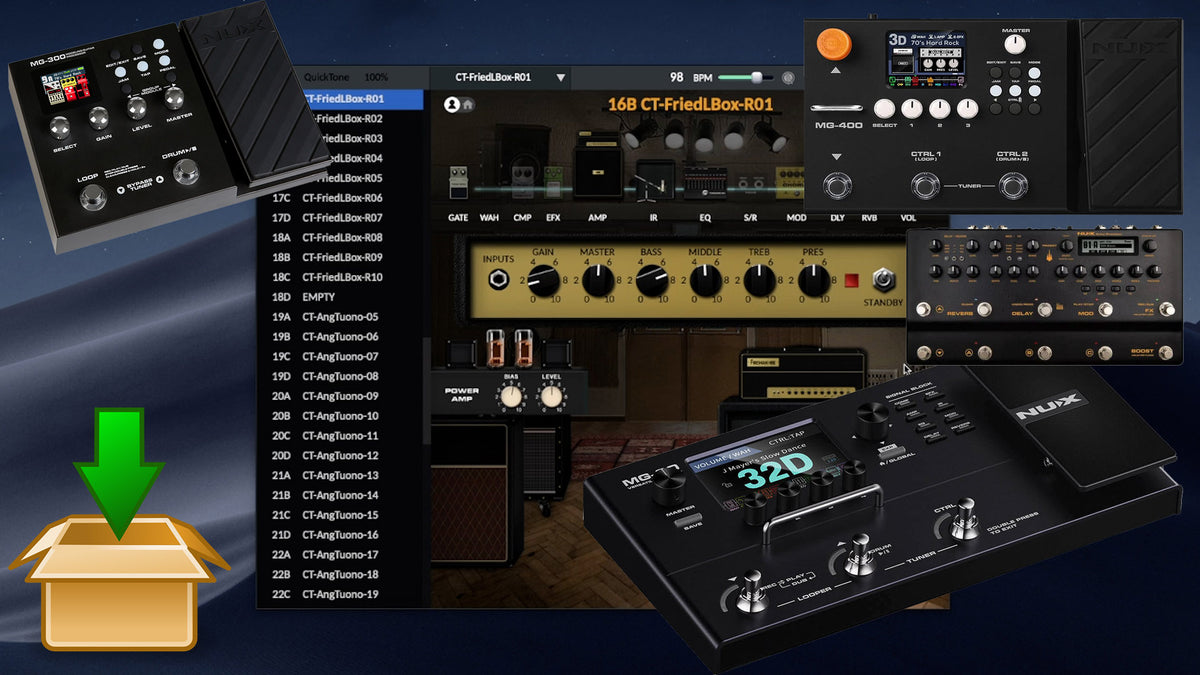
Task: Click the QuickTone 100% zoom label
Action: [346, 77]
